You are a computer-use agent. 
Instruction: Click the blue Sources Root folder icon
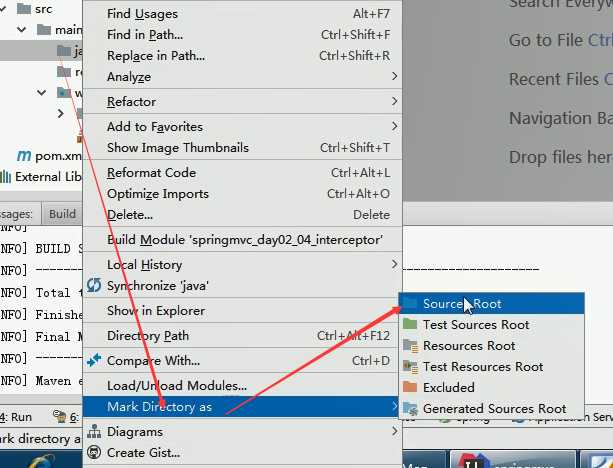(410, 303)
